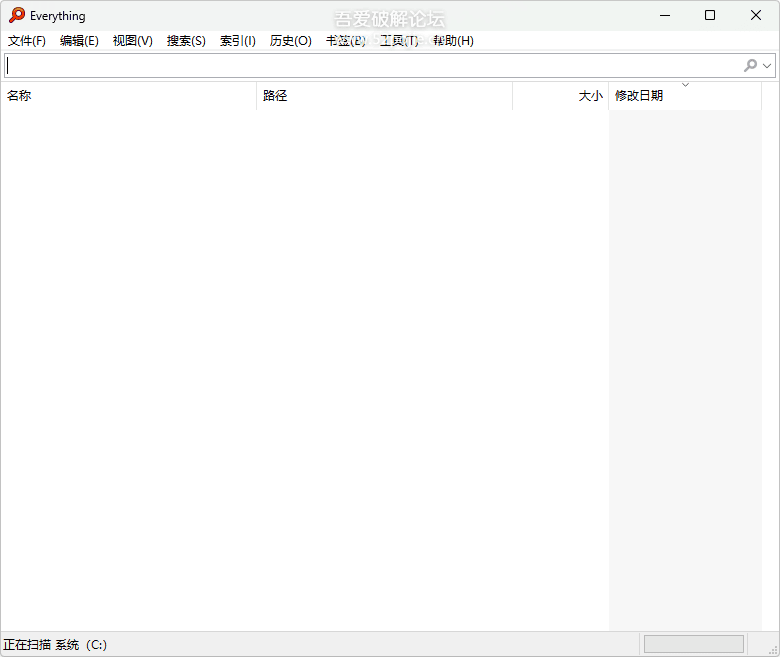780x657 pixels.
Task: Open the 工具(T) menu
Action: 398,41
